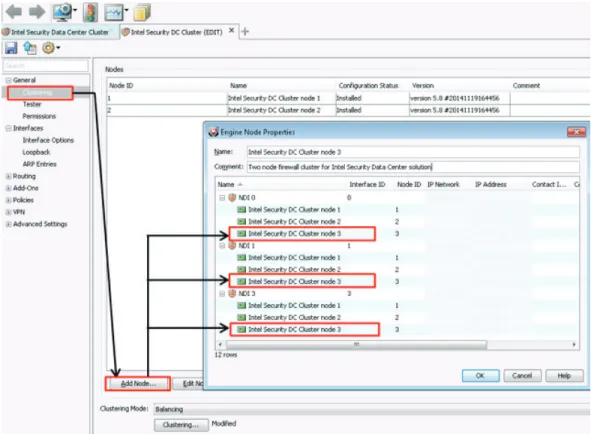Open a new tab with the plus icon
The image size is (591, 434).
[x=245, y=31]
